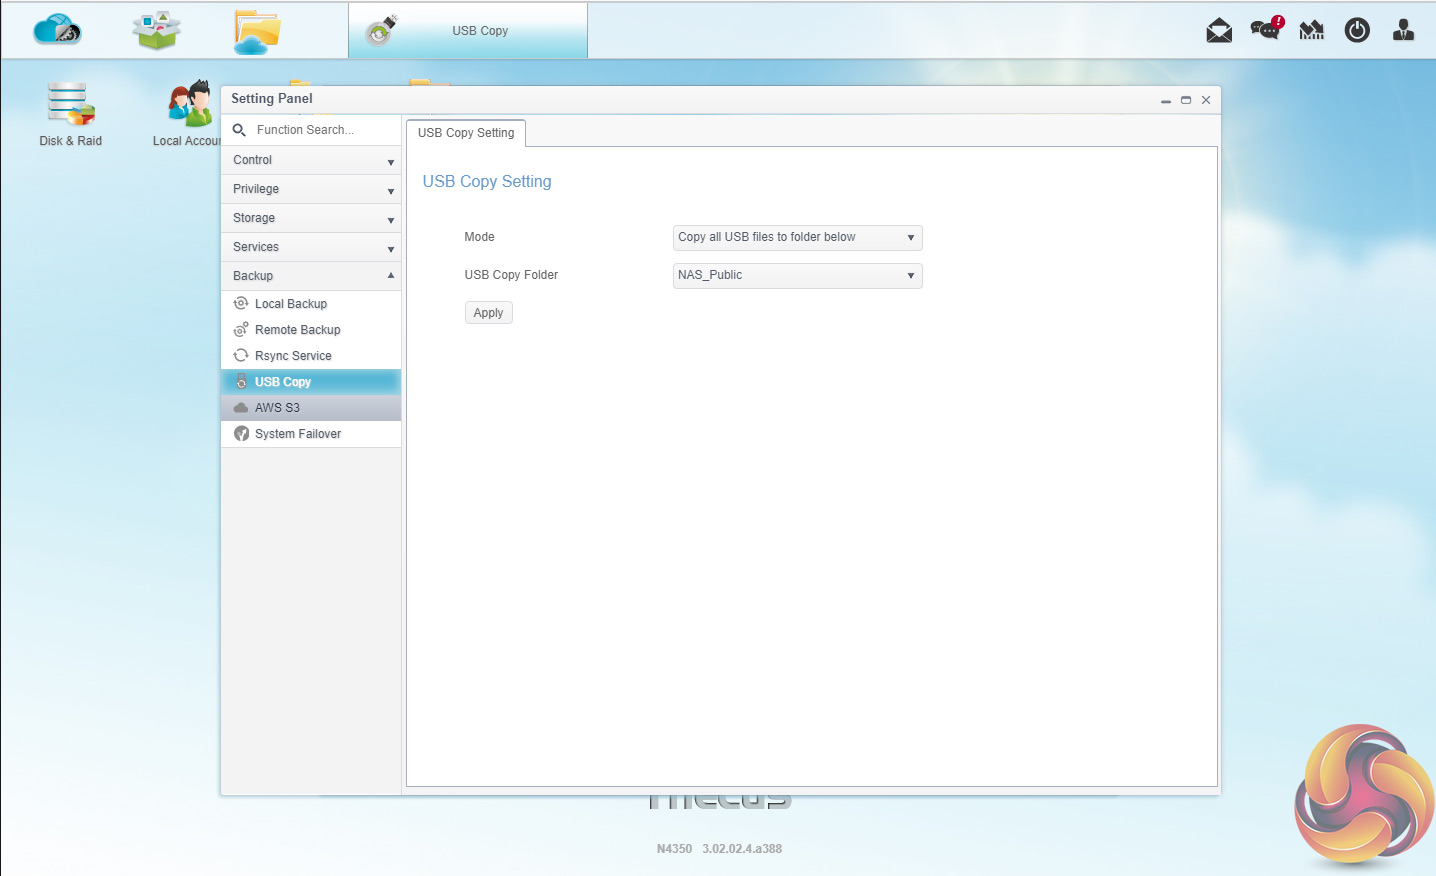Click the 3.02.02.4.a388 firmware version text
Viewport: 1436px width, 876px height.
[x=742, y=849]
